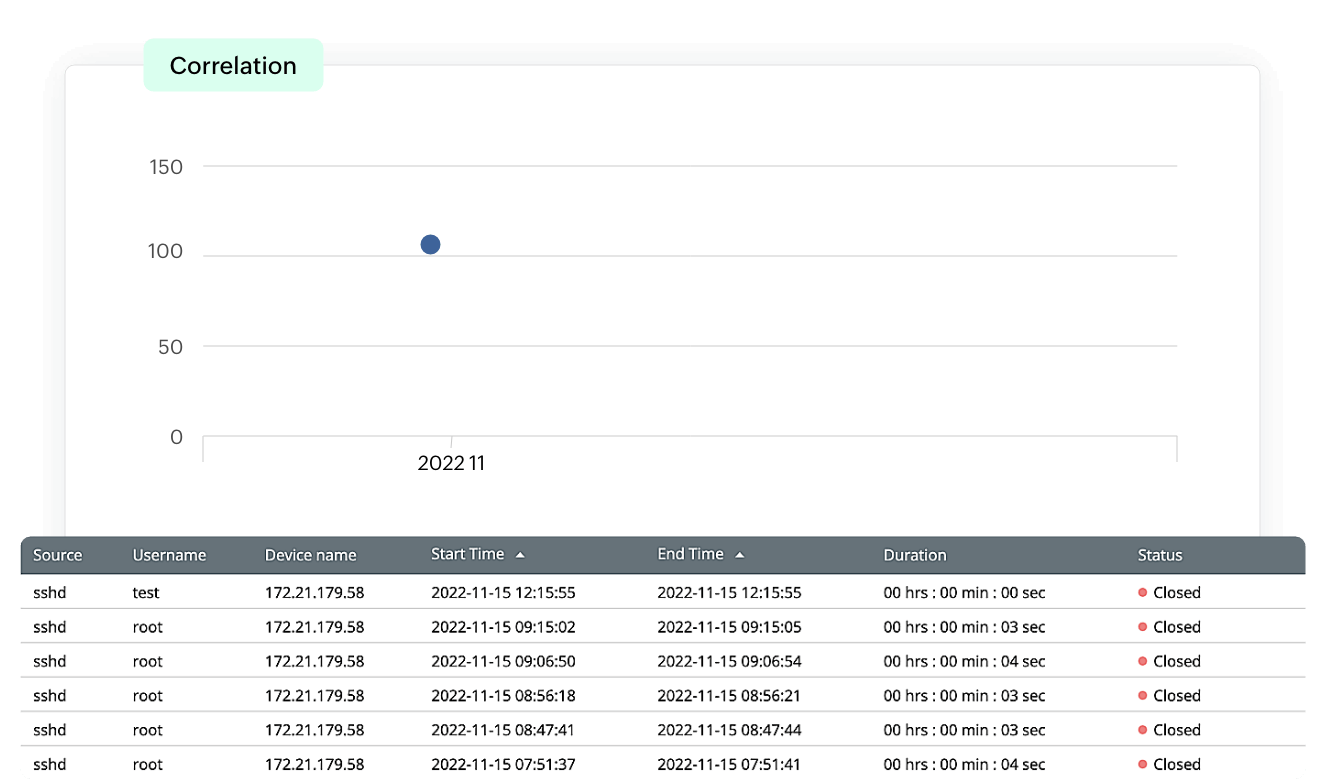The height and width of the screenshot is (779, 1325).
Task: Click the Correlation tab label
Action: [233, 66]
